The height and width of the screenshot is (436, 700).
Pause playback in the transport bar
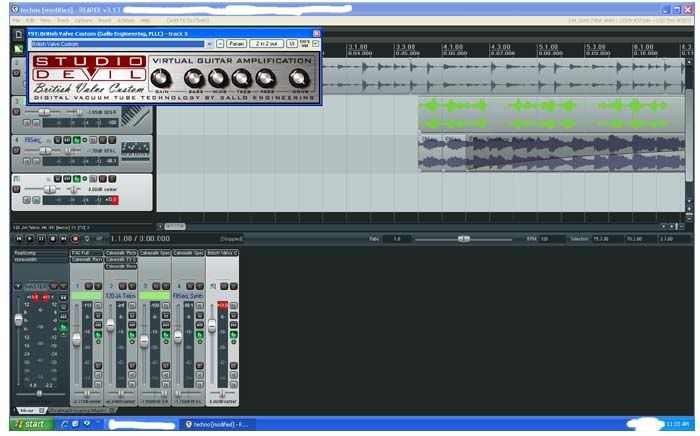(41, 239)
